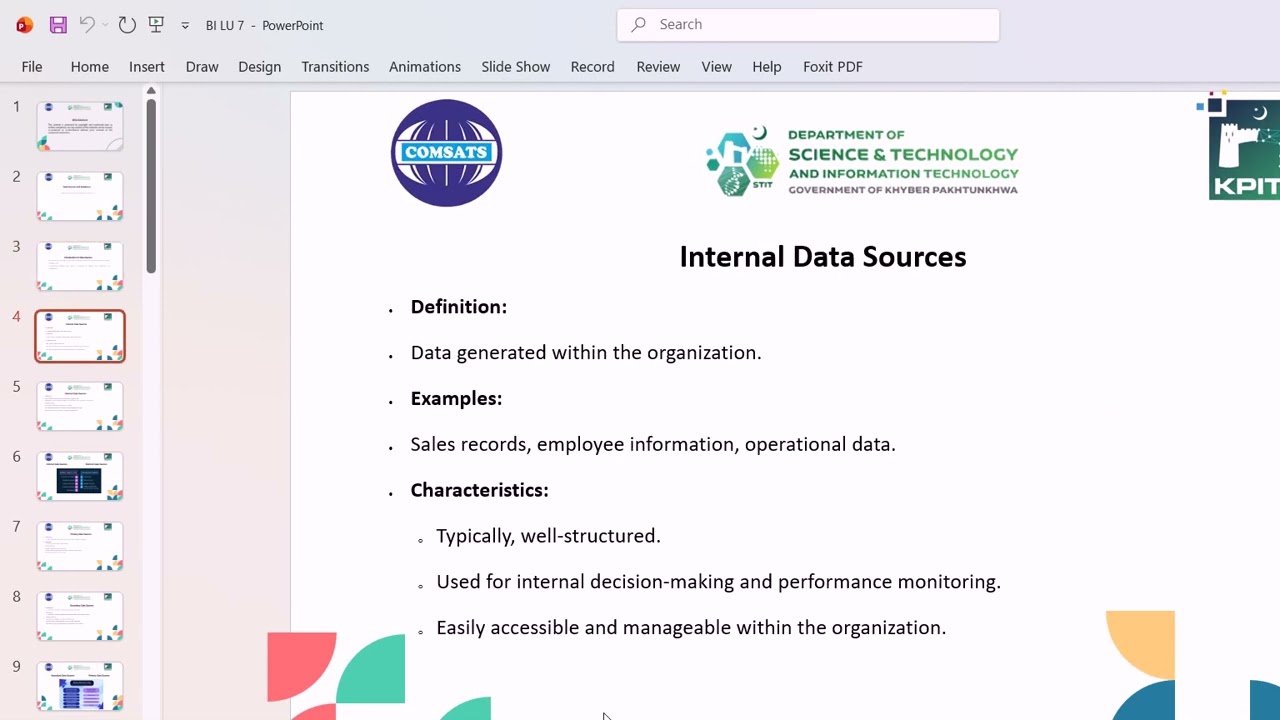The width and height of the screenshot is (1280, 720).
Task: Select slide 1 thumbnail
Action: [80, 126]
